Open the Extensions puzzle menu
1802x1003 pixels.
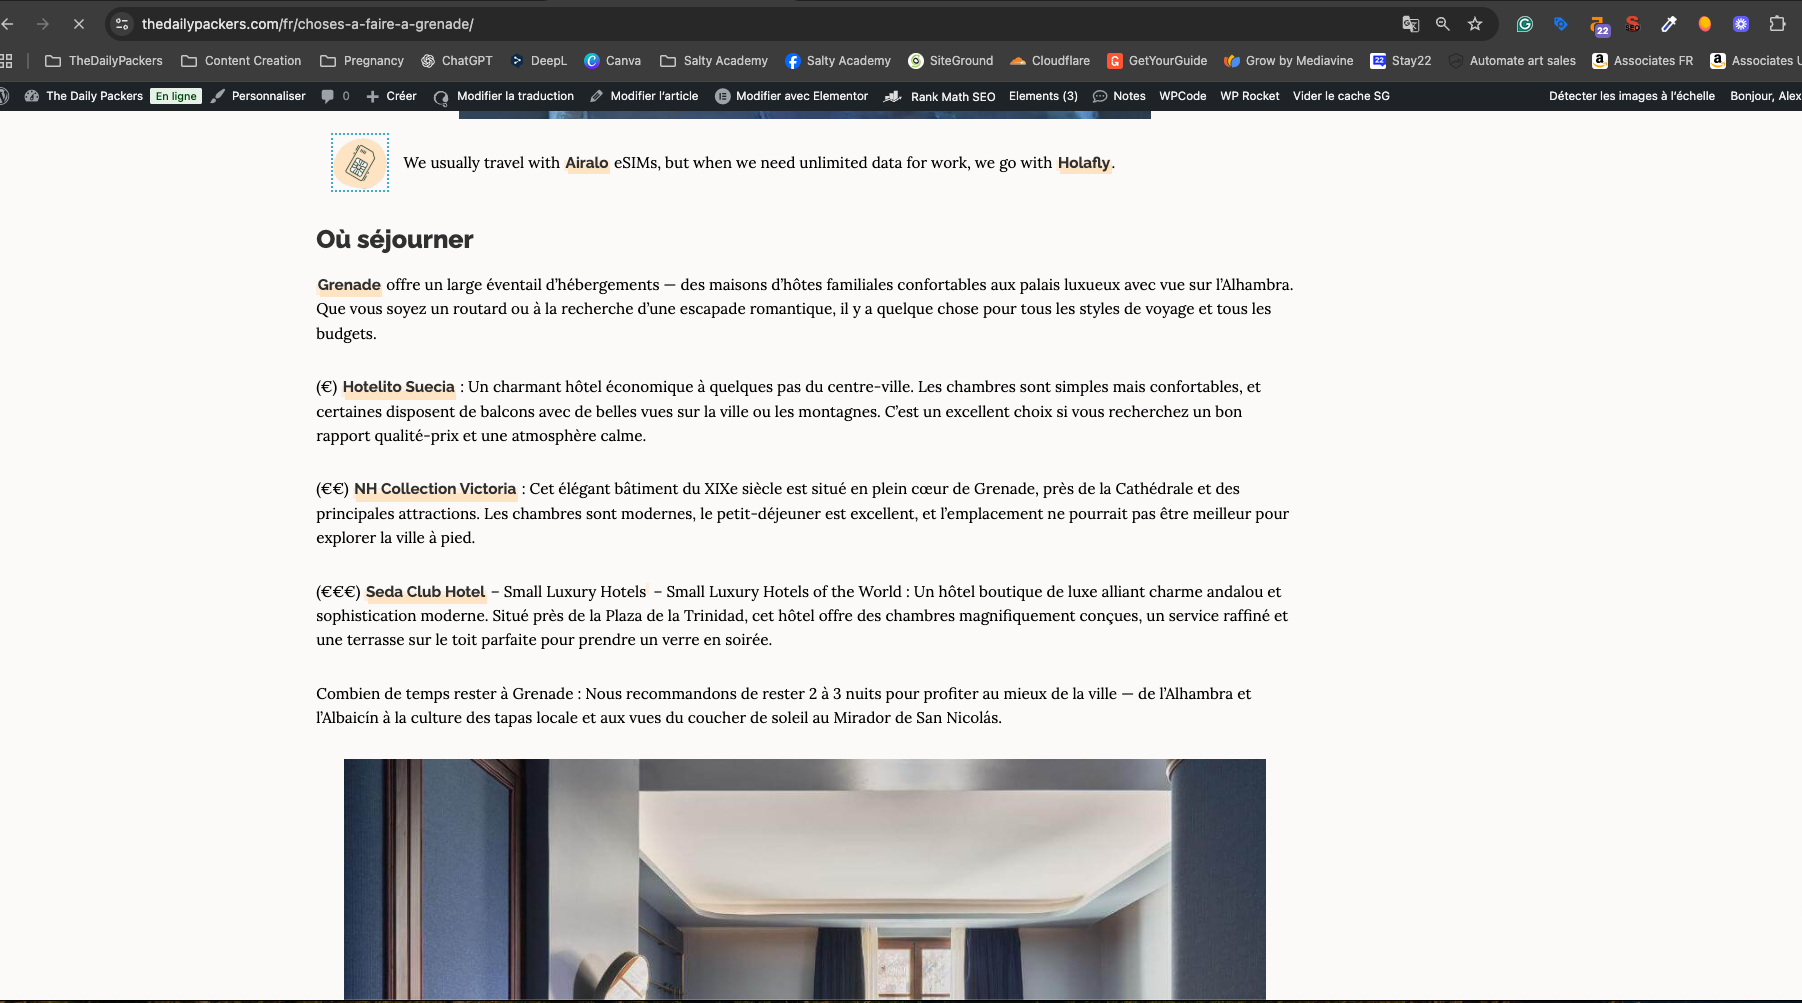[x=1777, y=24]
